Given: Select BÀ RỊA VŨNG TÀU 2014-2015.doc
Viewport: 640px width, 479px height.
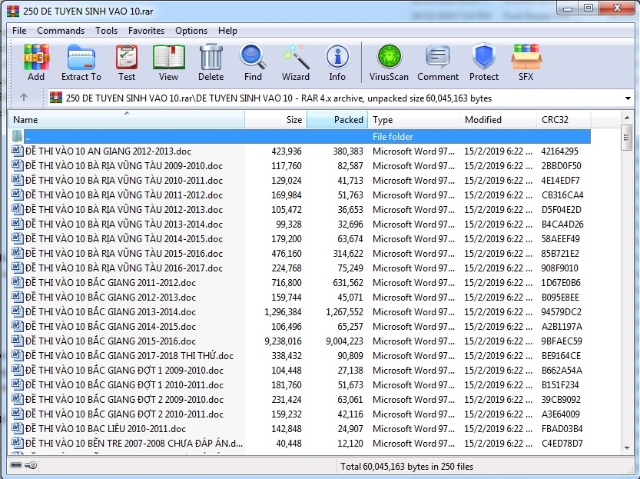Looking at the screenshot, I should [124, 238].
